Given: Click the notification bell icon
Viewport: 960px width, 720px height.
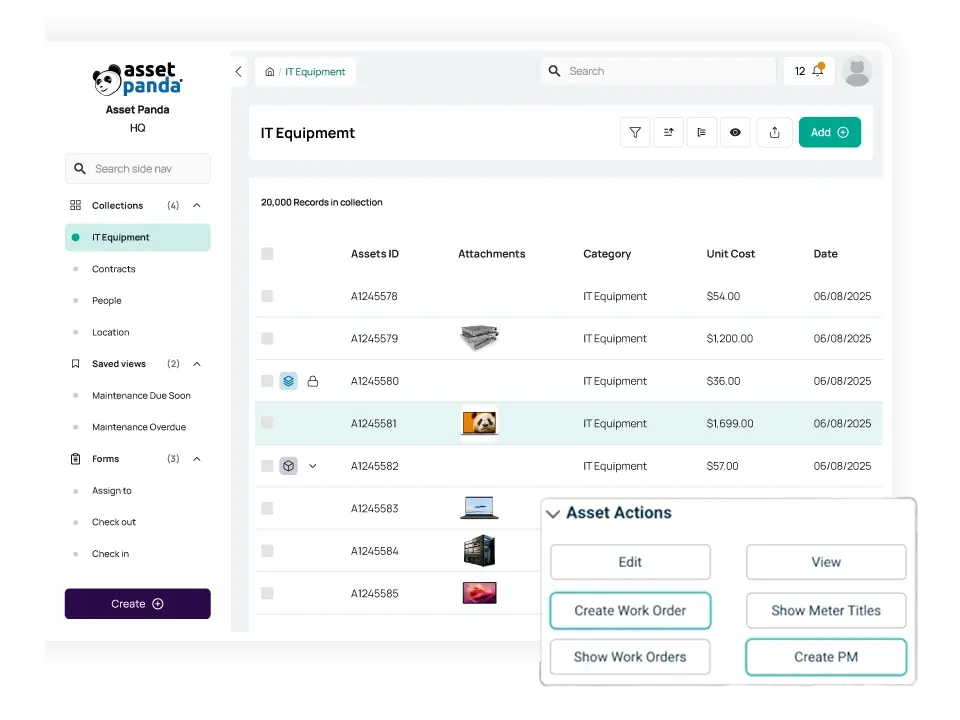Looking at the screenshot, I should (818, 70).
